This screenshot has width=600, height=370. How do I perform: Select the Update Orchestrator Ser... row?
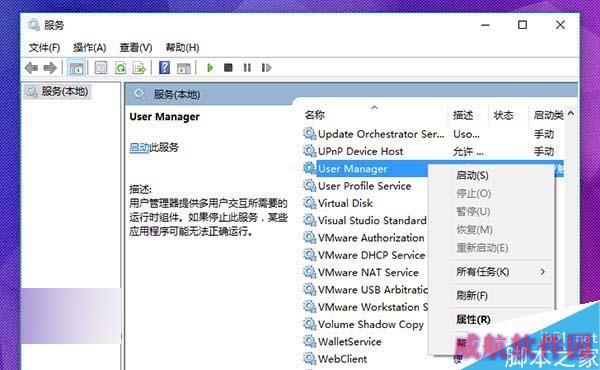coord(381,134)
